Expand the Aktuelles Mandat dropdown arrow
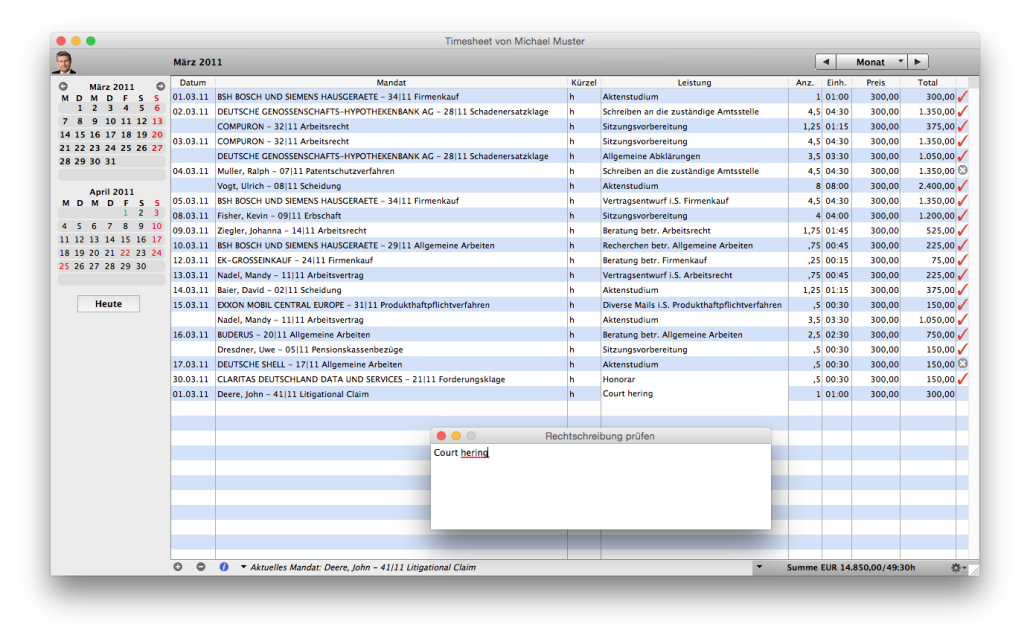 [244, 567]
